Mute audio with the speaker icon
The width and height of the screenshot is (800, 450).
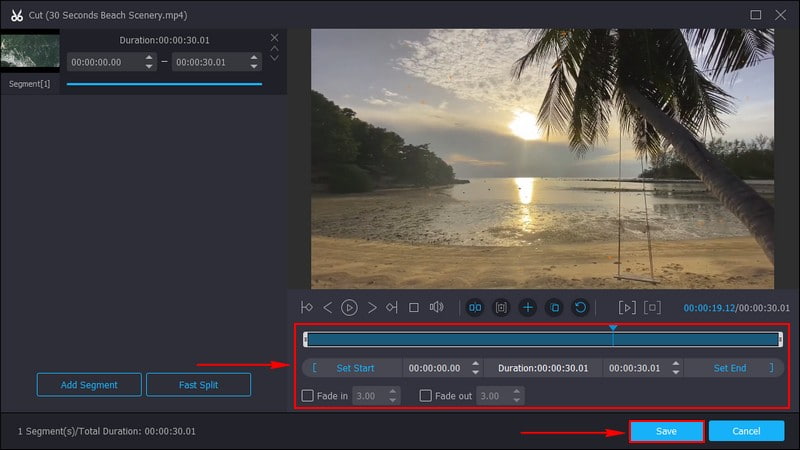pos(436,308)
